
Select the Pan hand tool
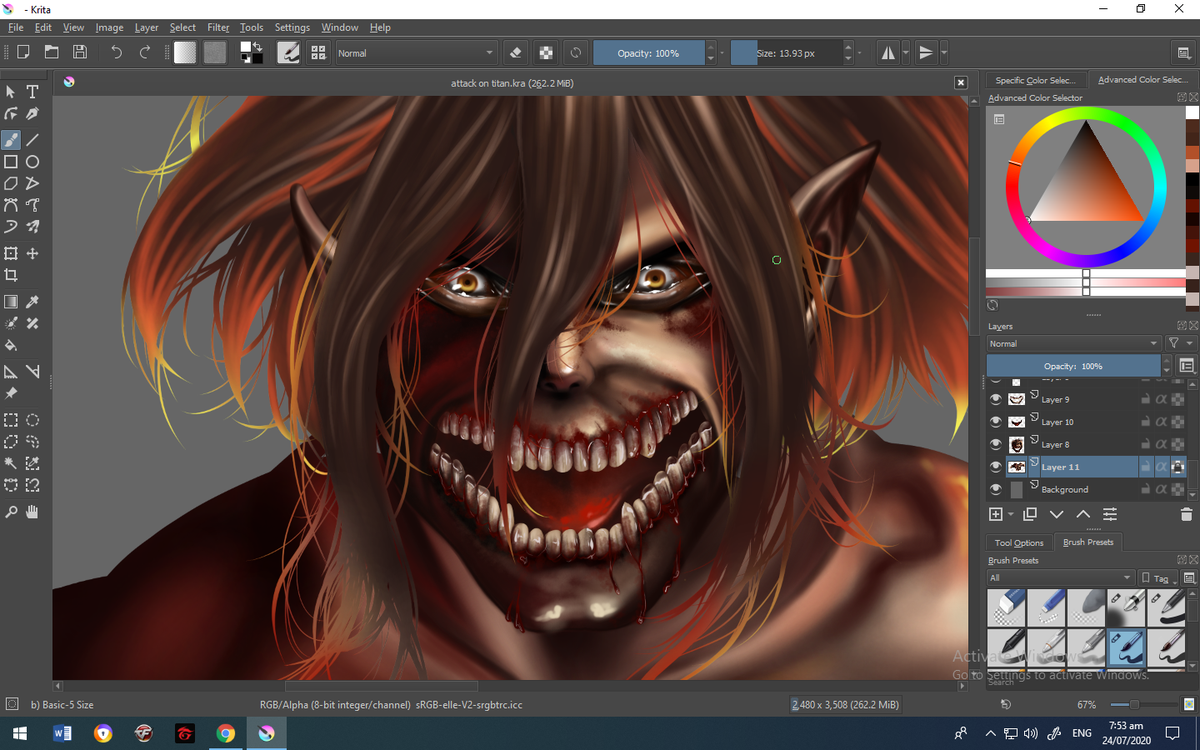pos(32,512)
